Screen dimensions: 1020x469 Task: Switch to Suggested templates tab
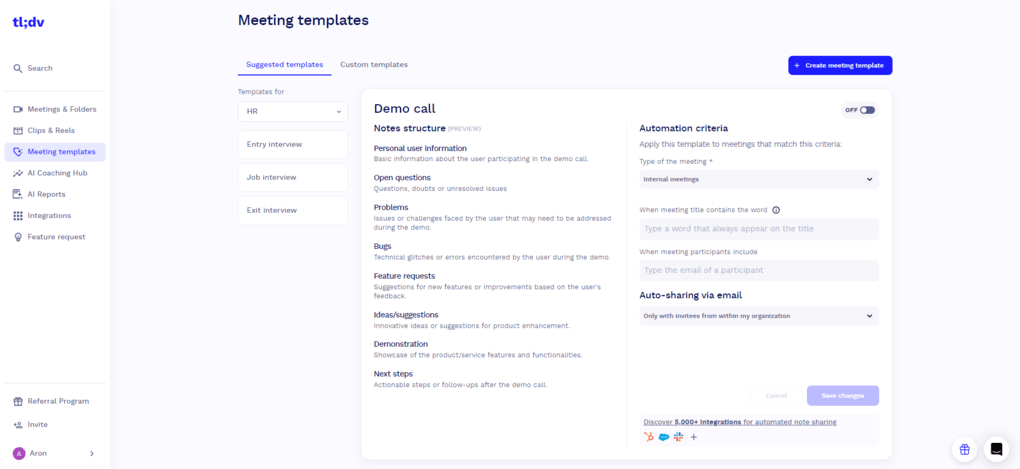pos(284,65)
